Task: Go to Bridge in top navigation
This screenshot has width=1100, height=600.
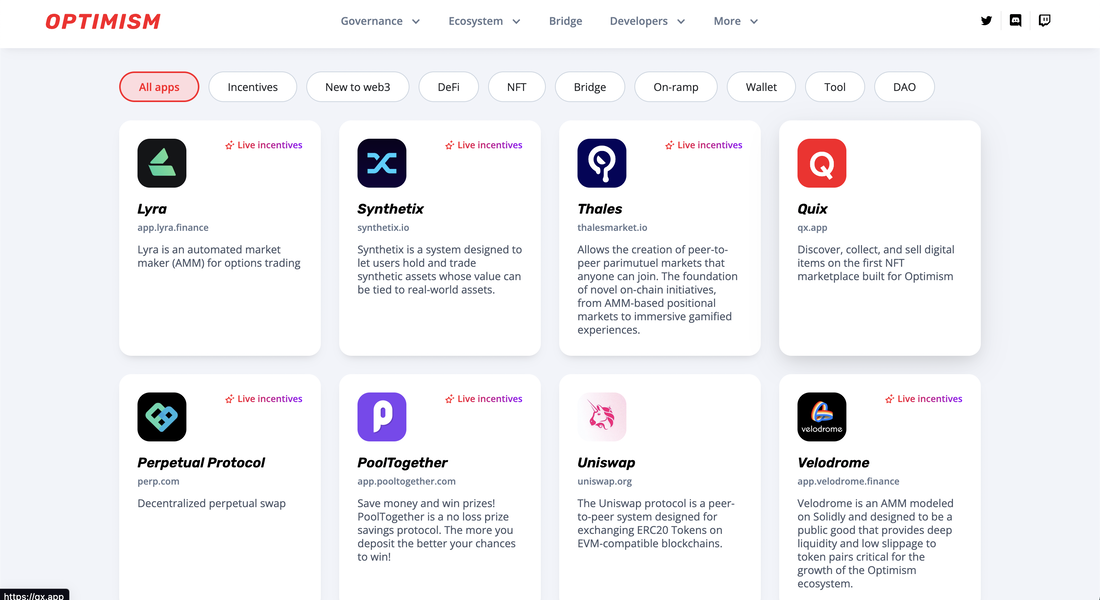Action: 565,21
